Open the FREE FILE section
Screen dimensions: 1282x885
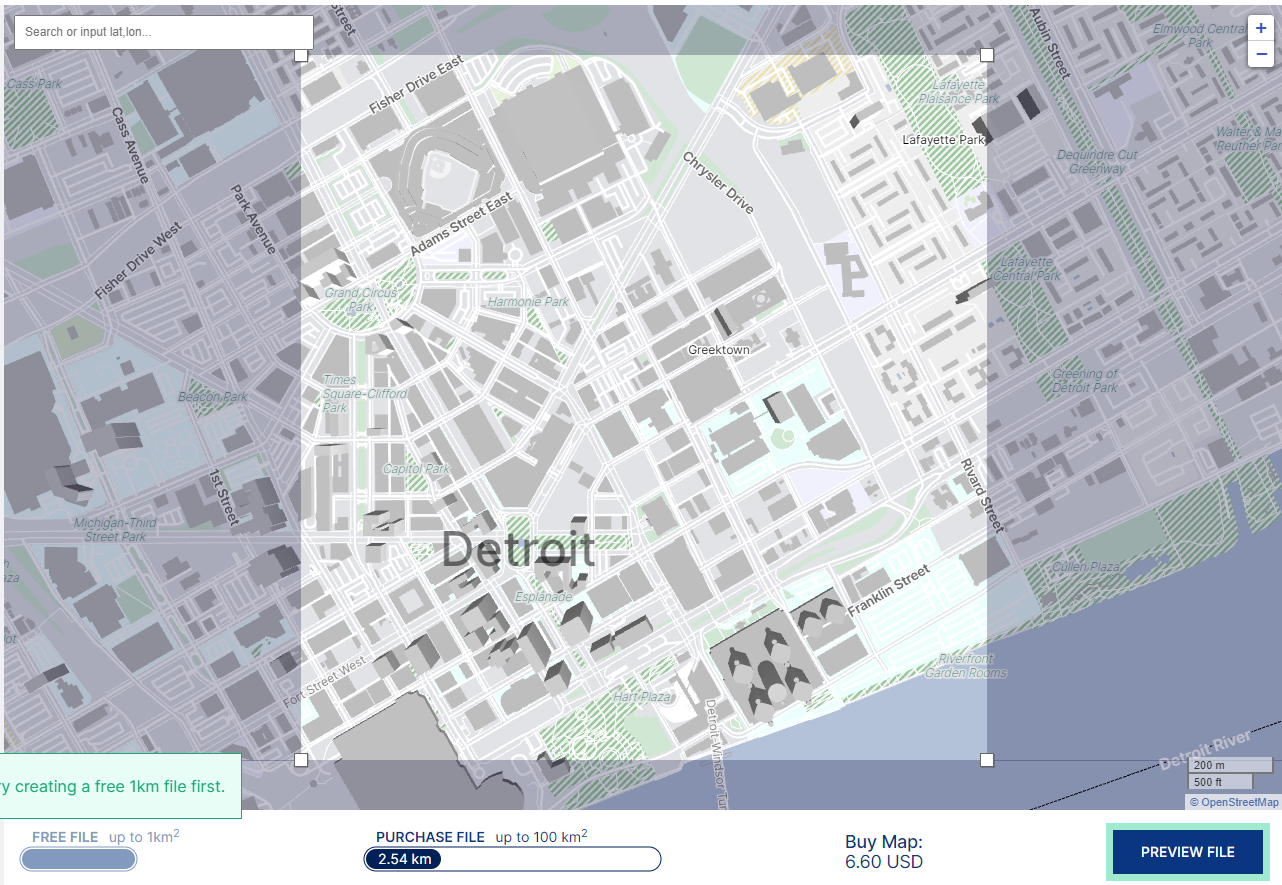pyautogui.click(x=63, y=837)
